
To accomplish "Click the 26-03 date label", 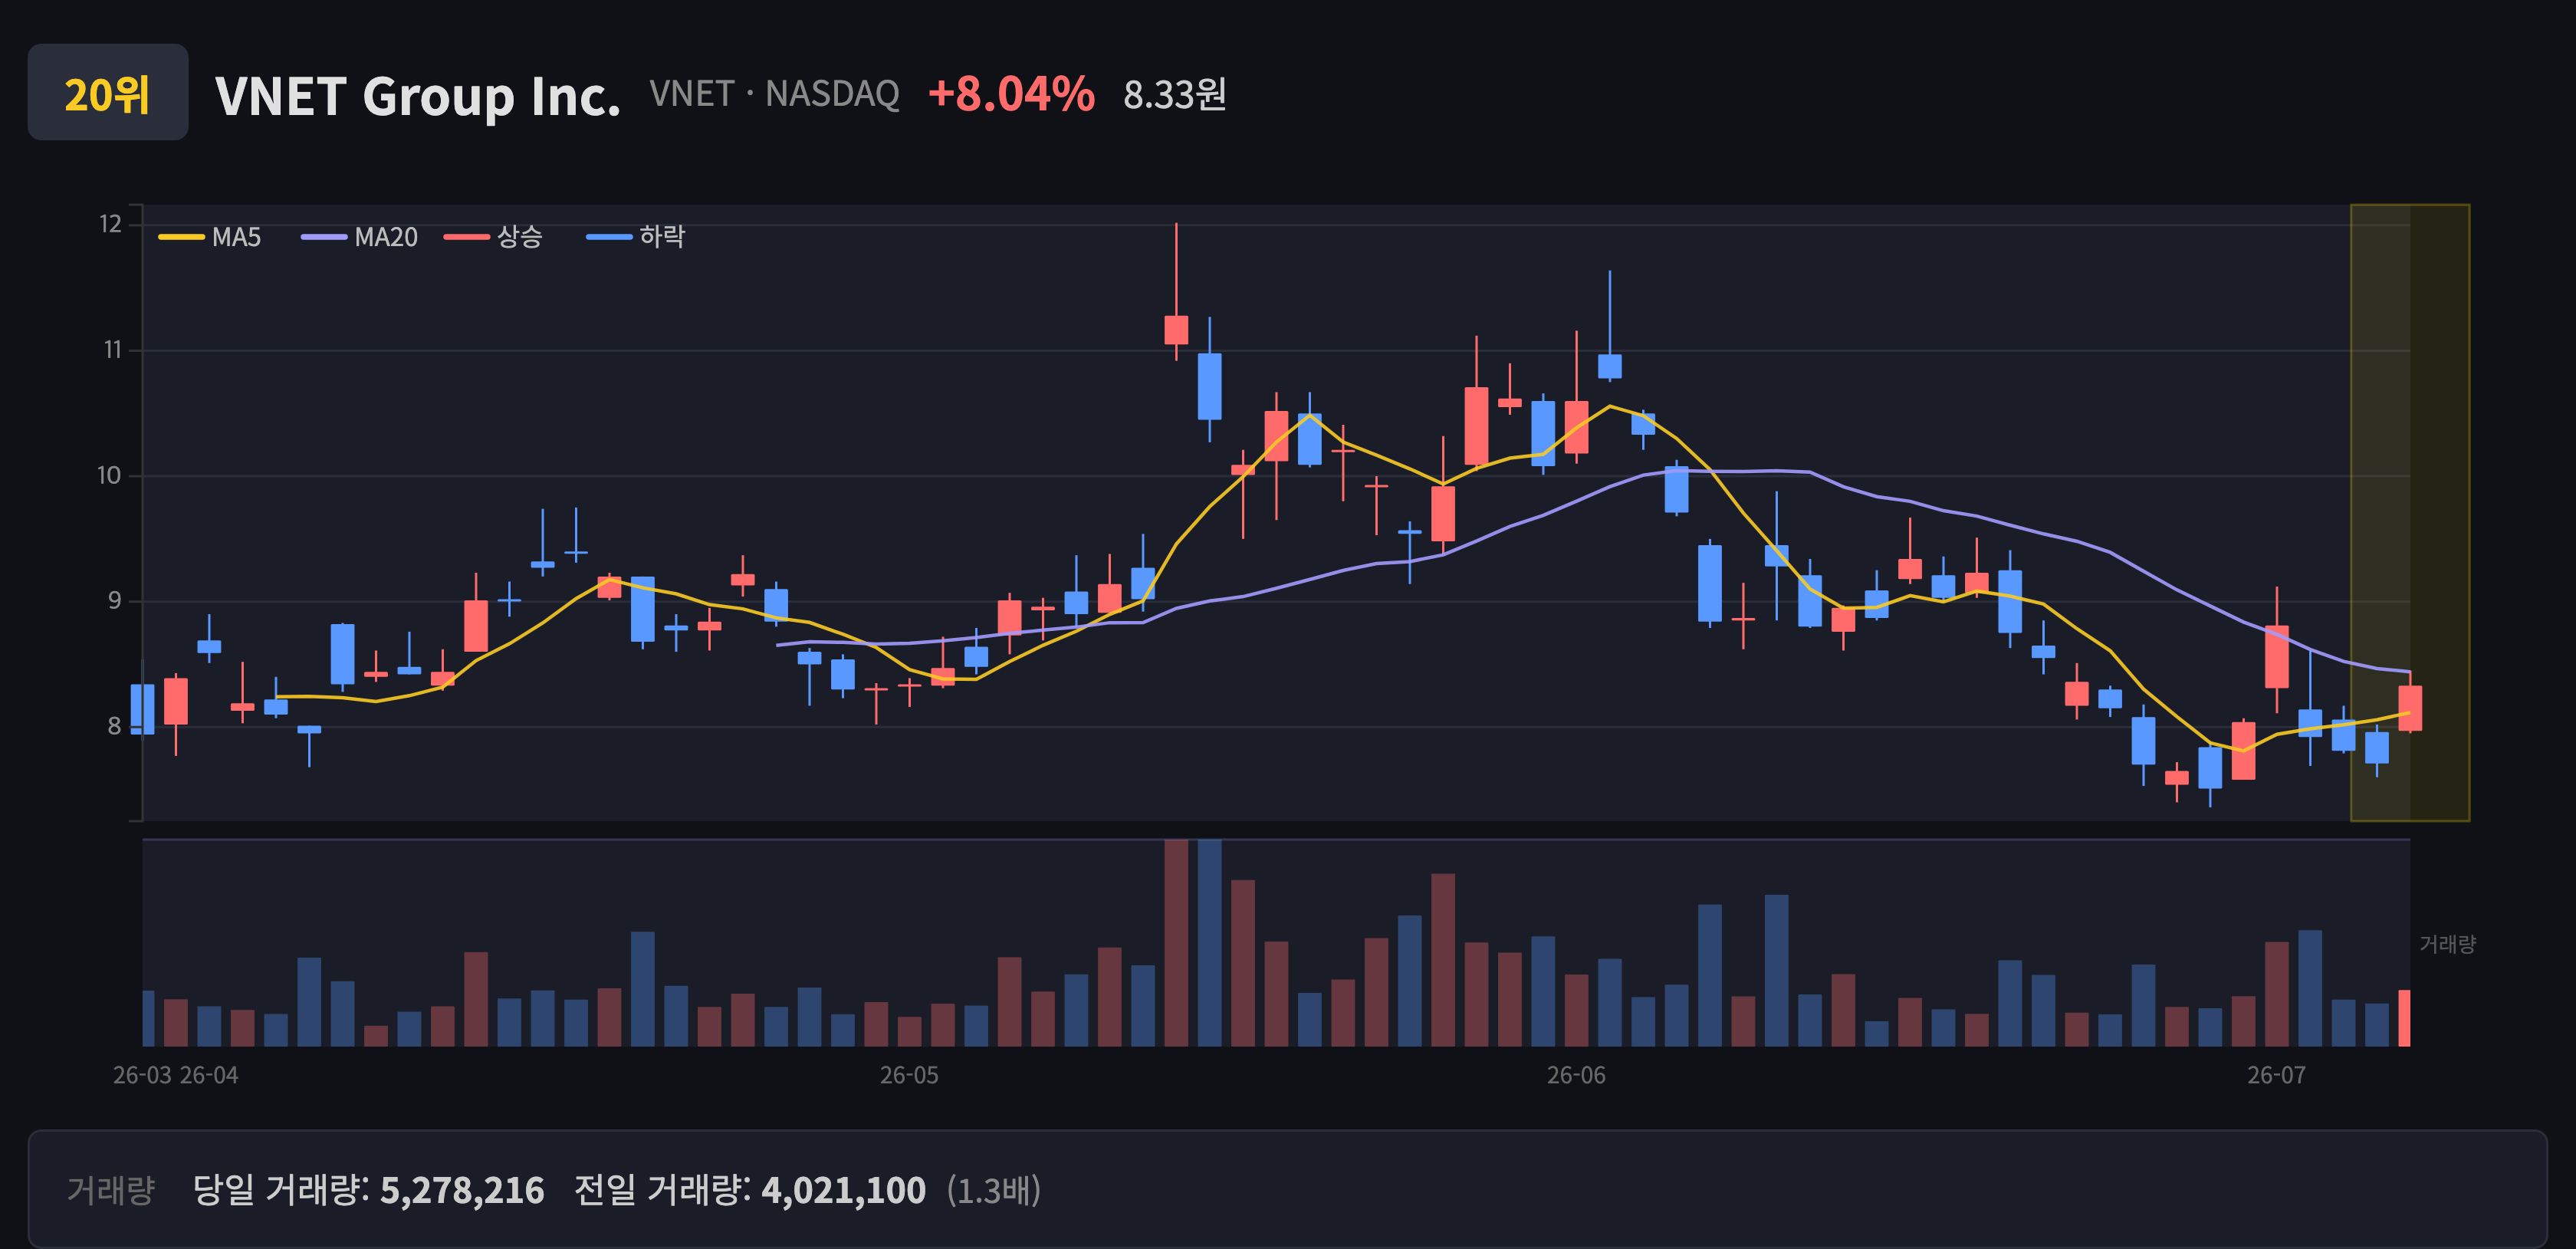I will [142, 1075].
